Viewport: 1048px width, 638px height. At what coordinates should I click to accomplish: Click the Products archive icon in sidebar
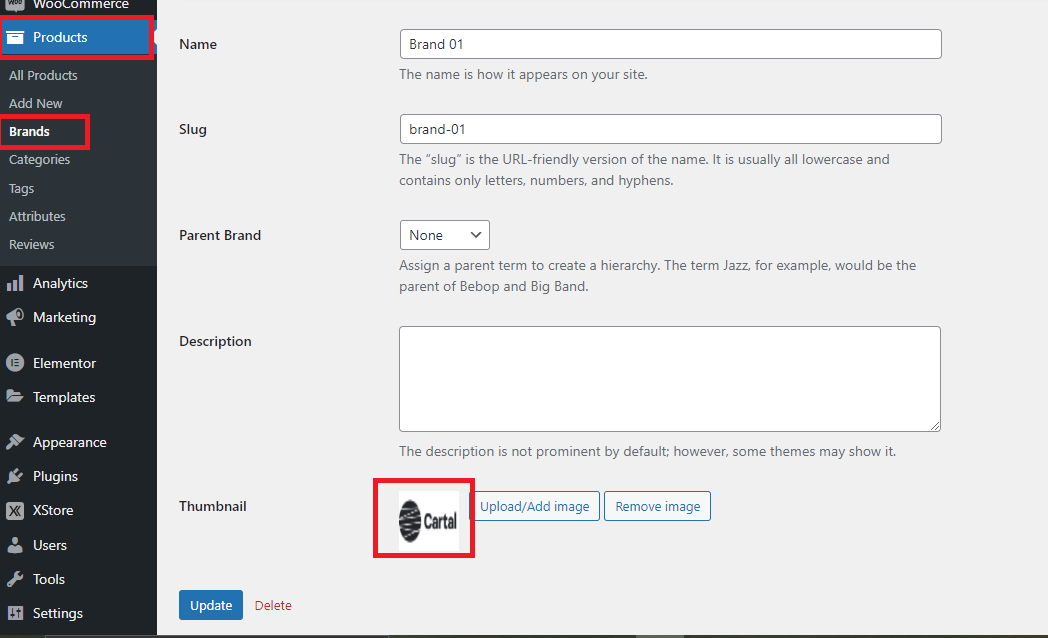pos(15,37)
